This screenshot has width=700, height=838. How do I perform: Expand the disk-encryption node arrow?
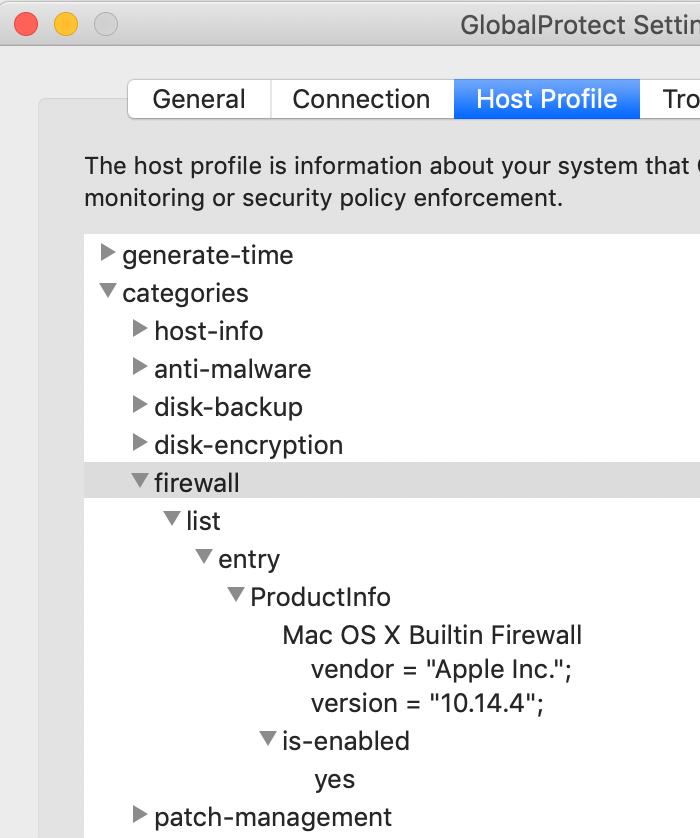pos(140,443)
